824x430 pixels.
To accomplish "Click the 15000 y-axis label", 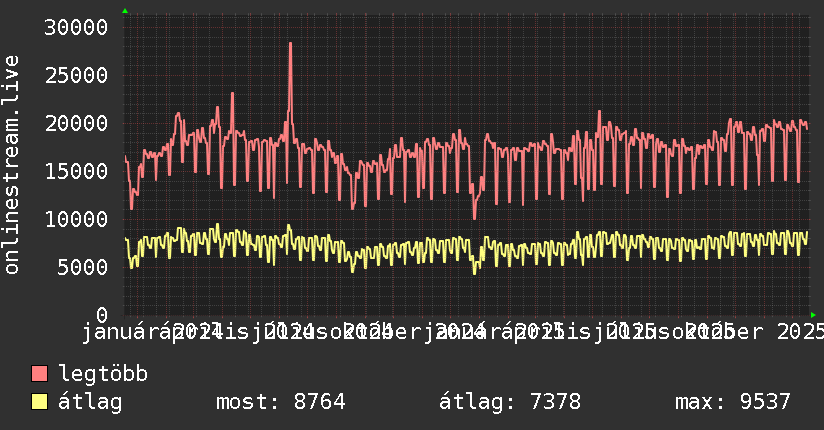I will click(76, 171).
